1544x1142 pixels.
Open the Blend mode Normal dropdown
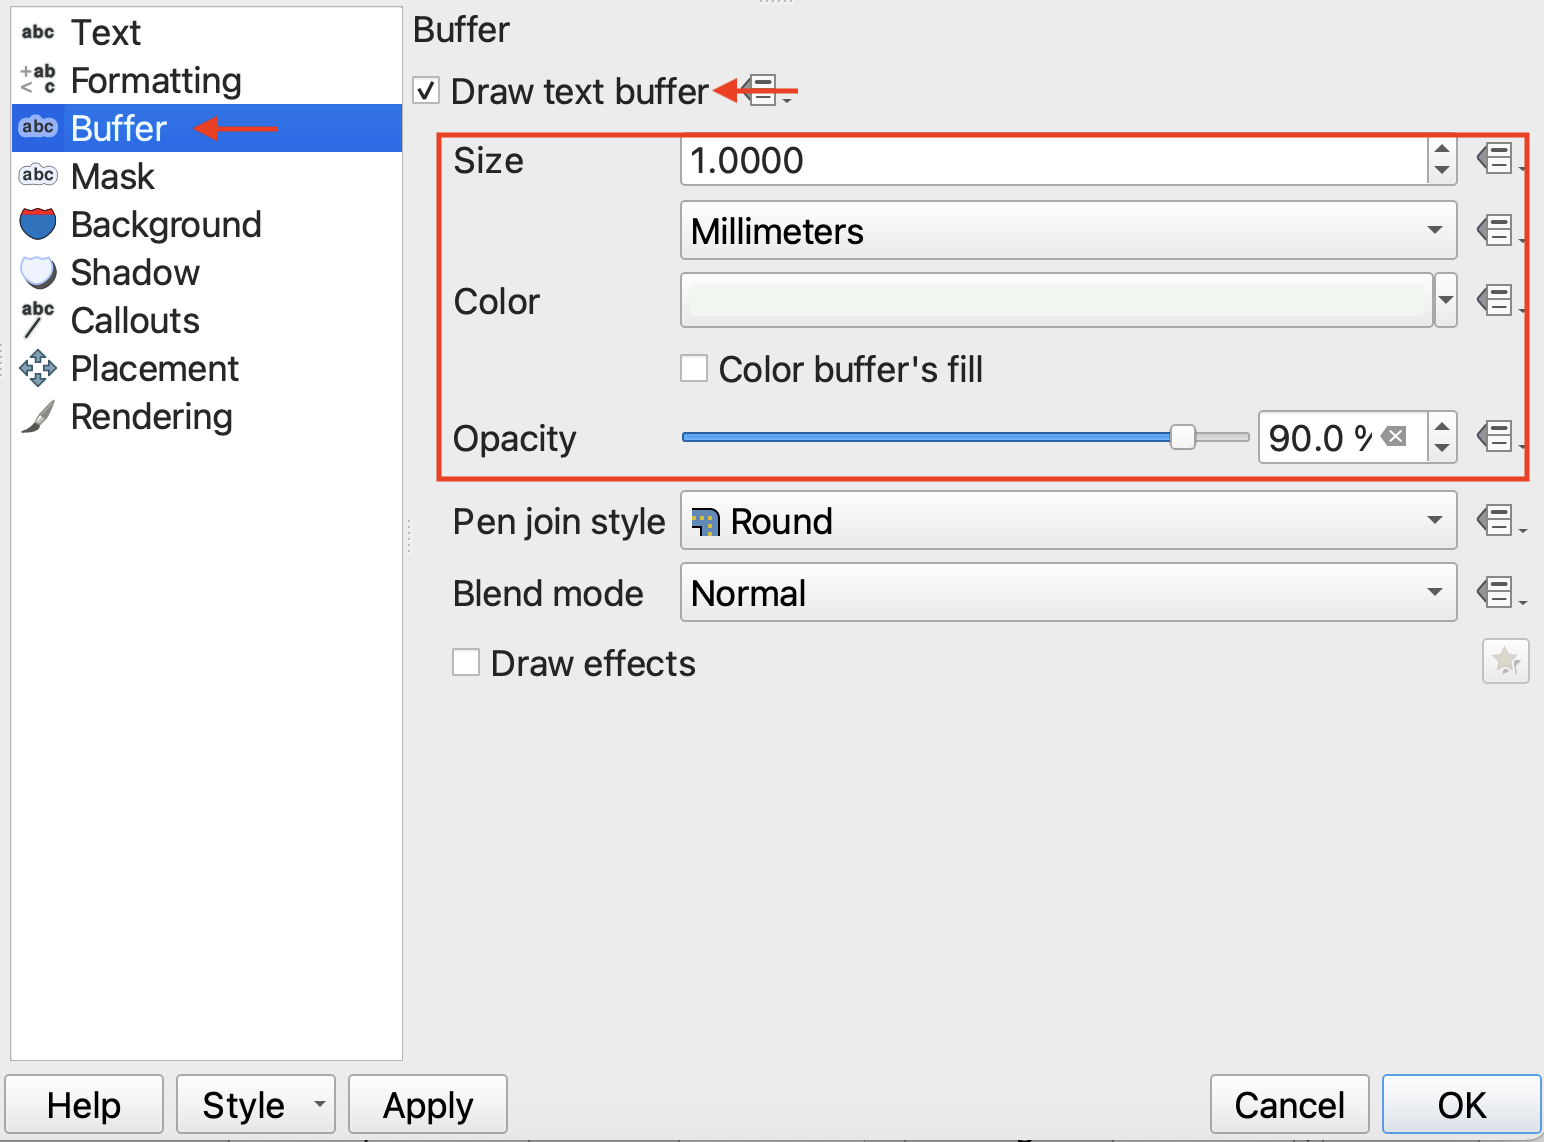pos(1068,592)
